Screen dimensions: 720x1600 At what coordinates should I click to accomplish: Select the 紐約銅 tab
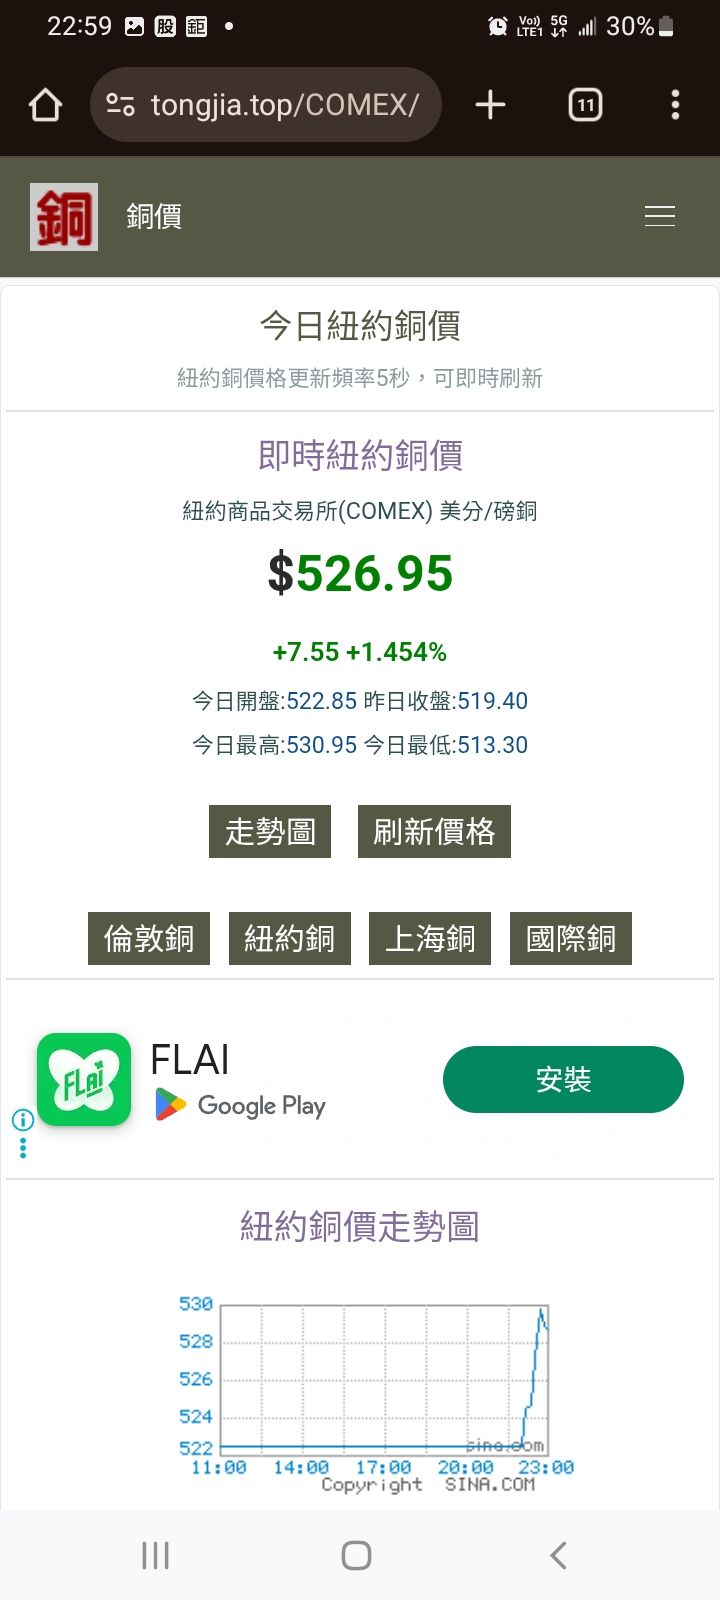pyautogui.click(x=290, y=938)
